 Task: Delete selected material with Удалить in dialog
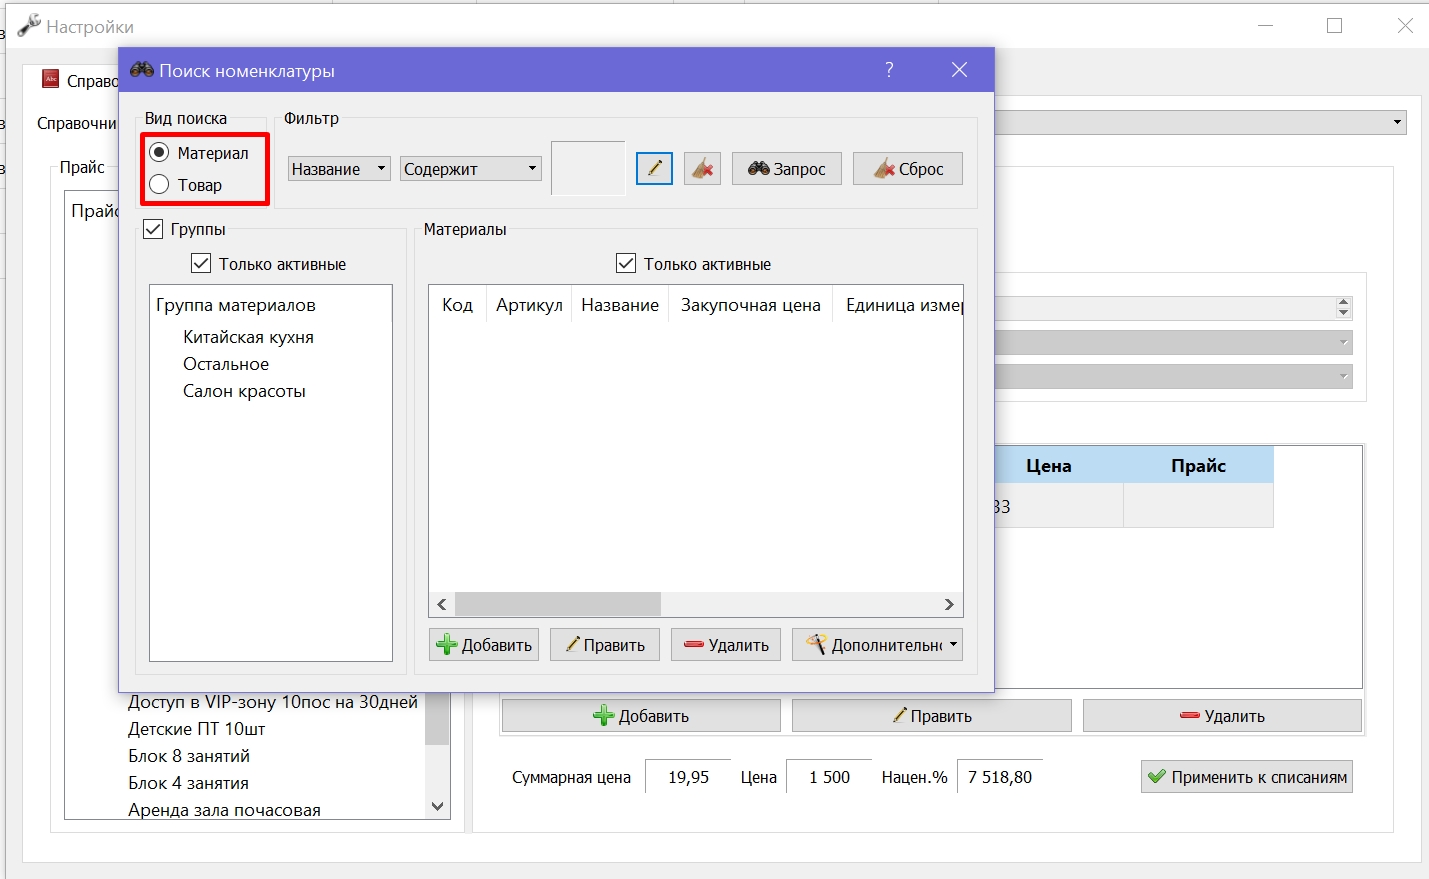[726, 645]
